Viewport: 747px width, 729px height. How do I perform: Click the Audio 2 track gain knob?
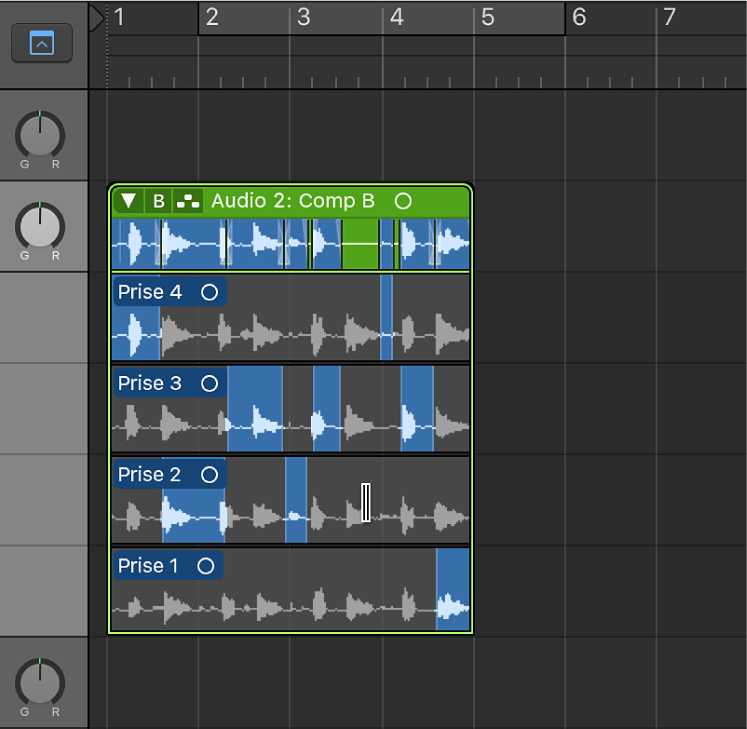click(40, 226)
